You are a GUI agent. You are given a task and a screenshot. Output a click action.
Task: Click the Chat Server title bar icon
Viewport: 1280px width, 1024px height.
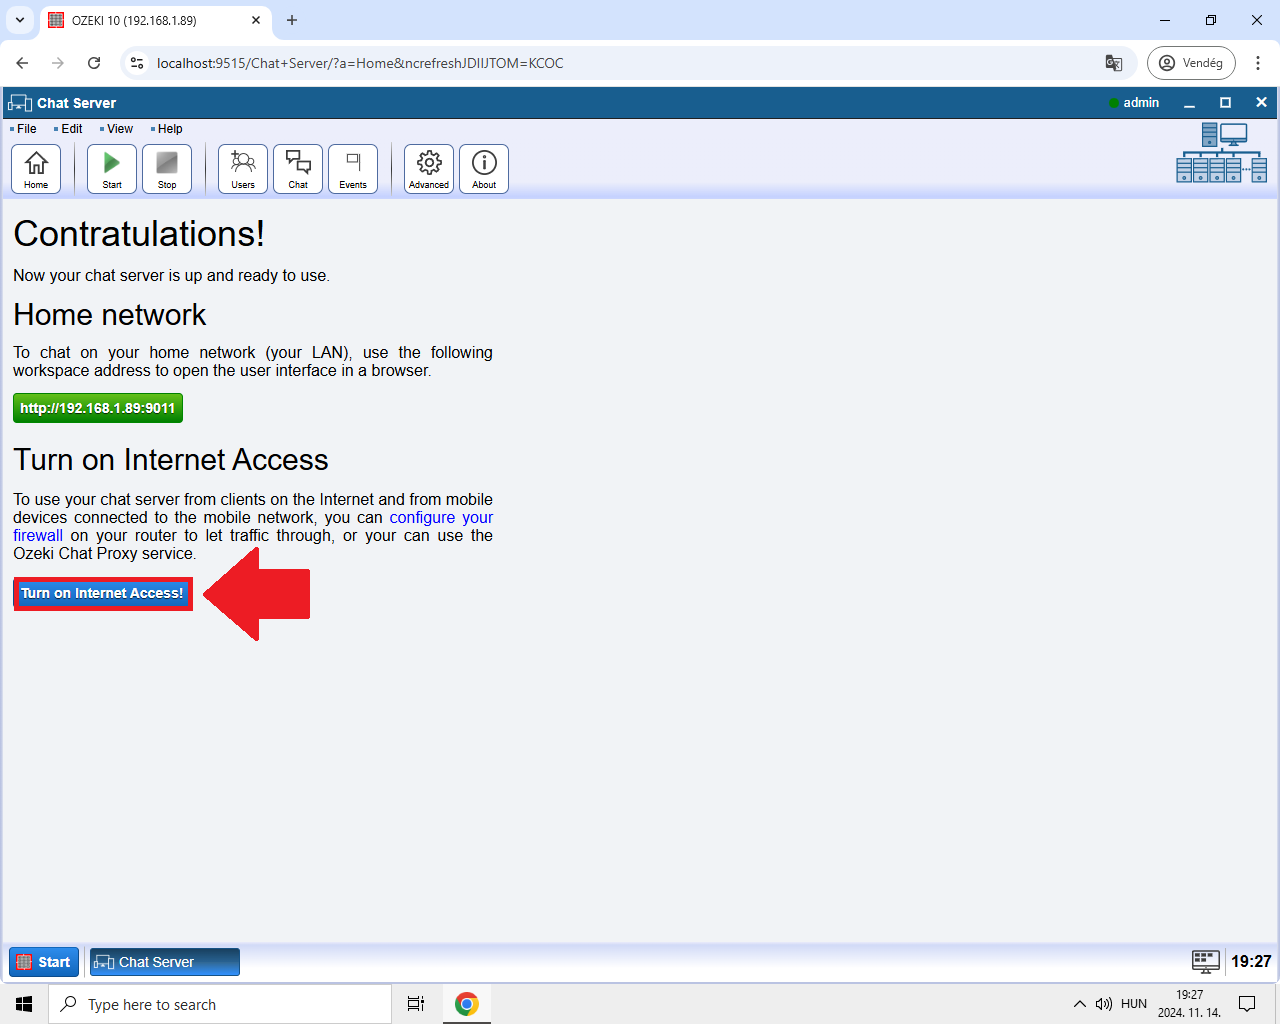[20, 103]
